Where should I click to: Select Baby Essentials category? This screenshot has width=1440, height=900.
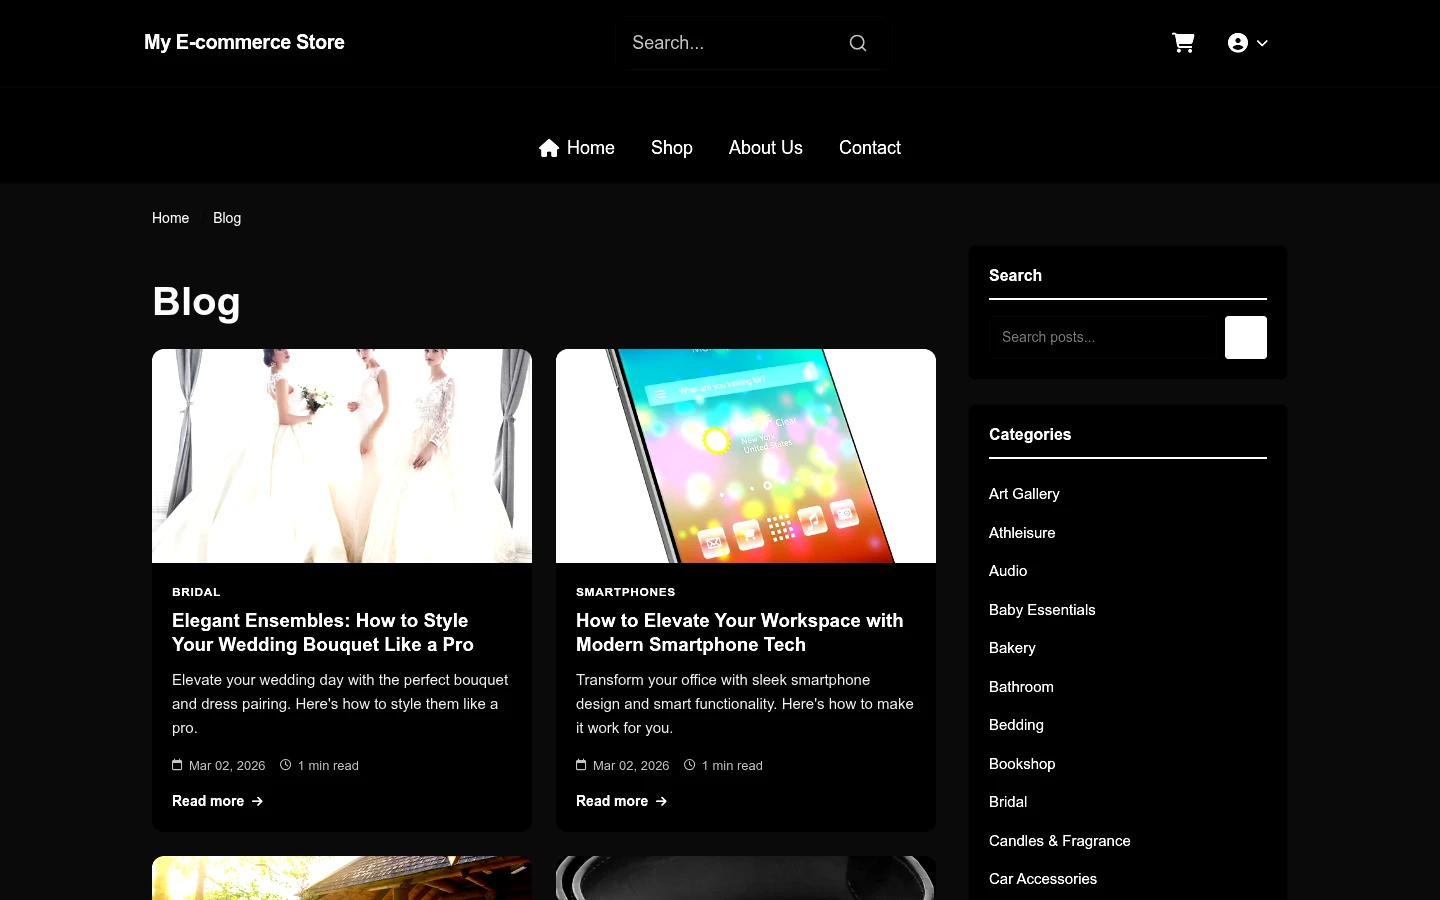[1042, 610]
